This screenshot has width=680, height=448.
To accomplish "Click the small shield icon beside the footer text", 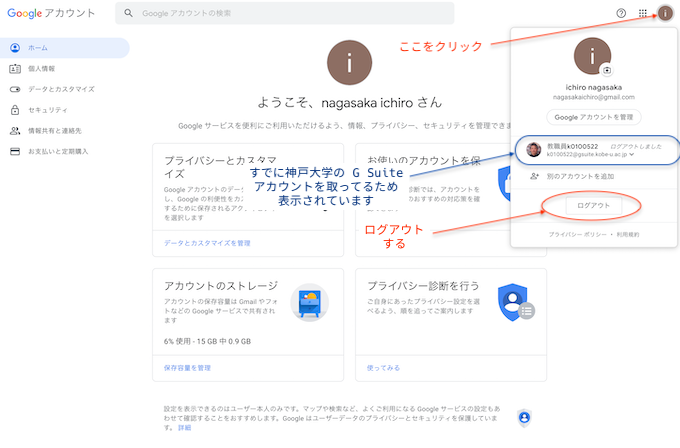I will 524,418.
